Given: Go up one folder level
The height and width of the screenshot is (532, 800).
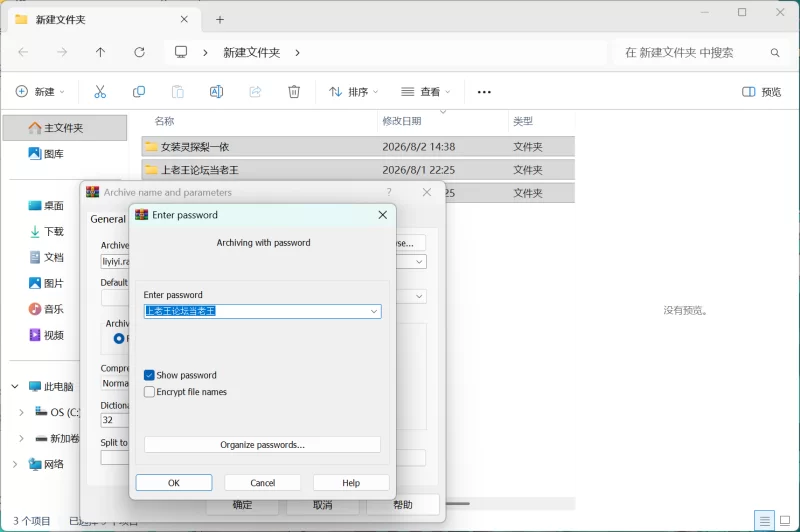Looking at the screenshot, I should [x=101, y=52].
